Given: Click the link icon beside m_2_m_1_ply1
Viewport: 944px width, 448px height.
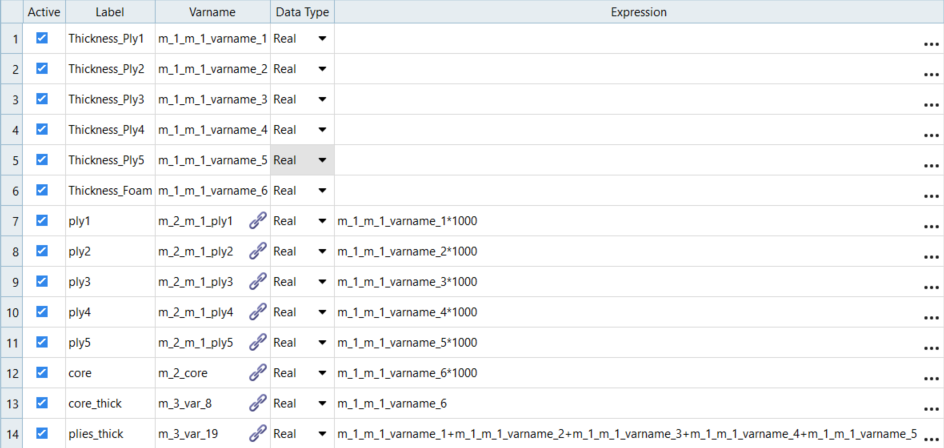Looking at the screenshot, I should (x=257, y=221).
